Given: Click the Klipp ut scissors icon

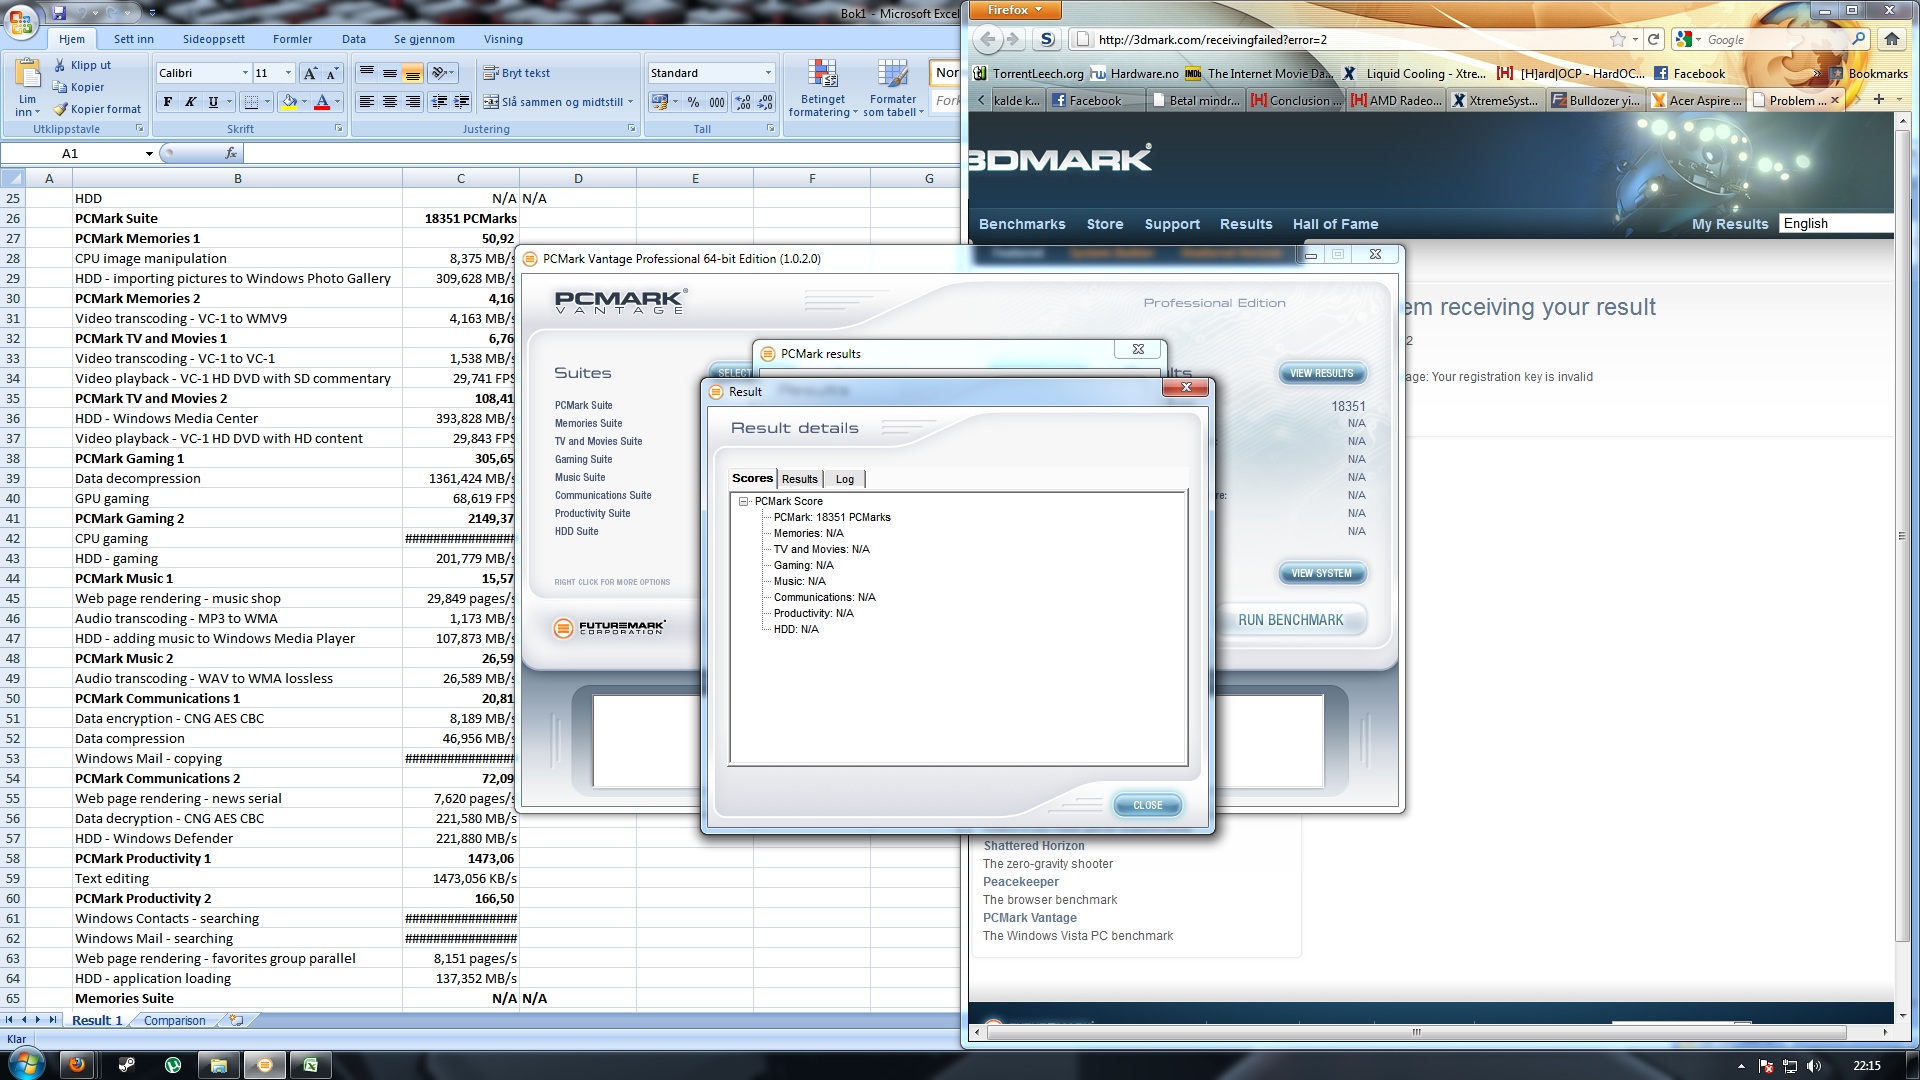Looking at the screenshot, I should 59,65.
